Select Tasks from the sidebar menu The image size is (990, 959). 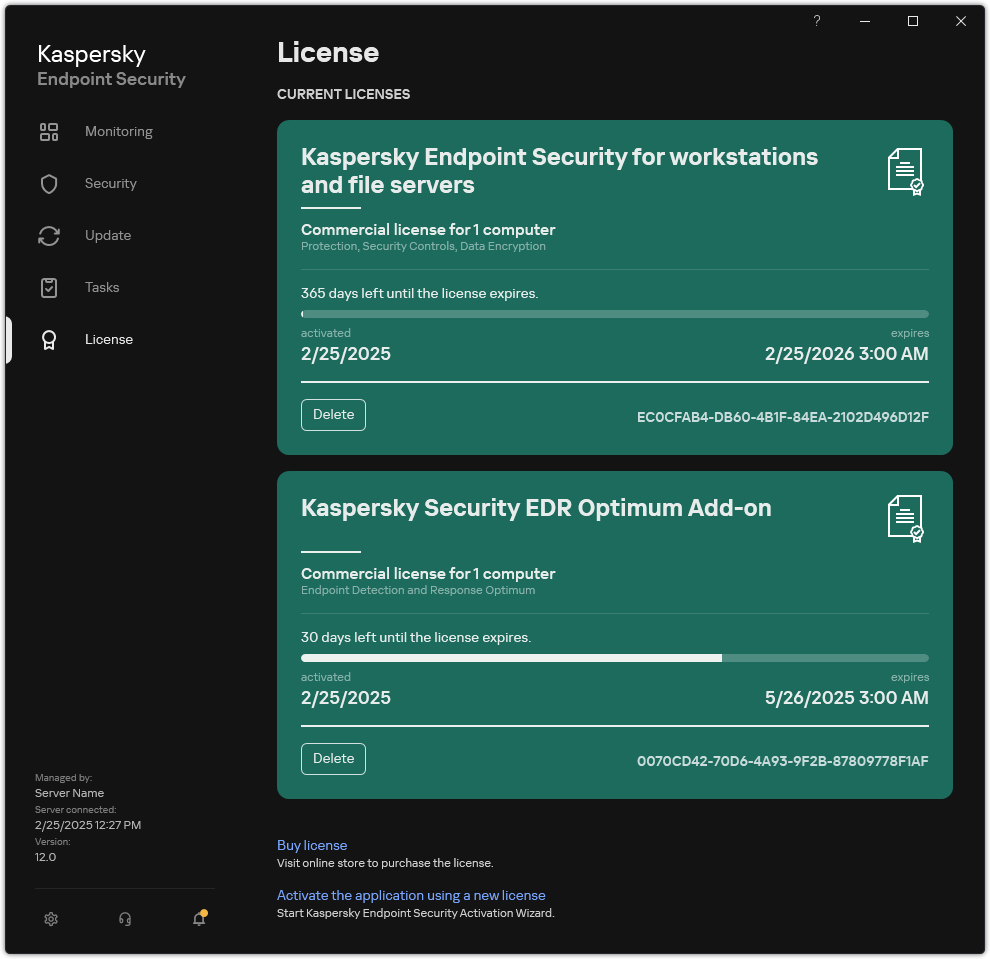pos(101,287)
